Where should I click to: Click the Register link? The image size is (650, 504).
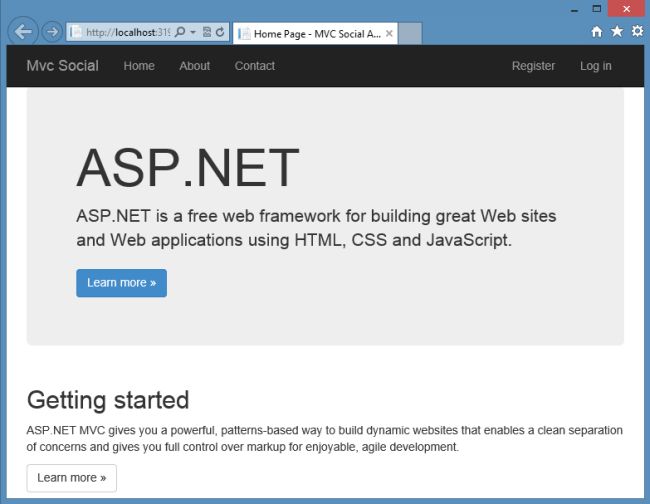point(533,66)
